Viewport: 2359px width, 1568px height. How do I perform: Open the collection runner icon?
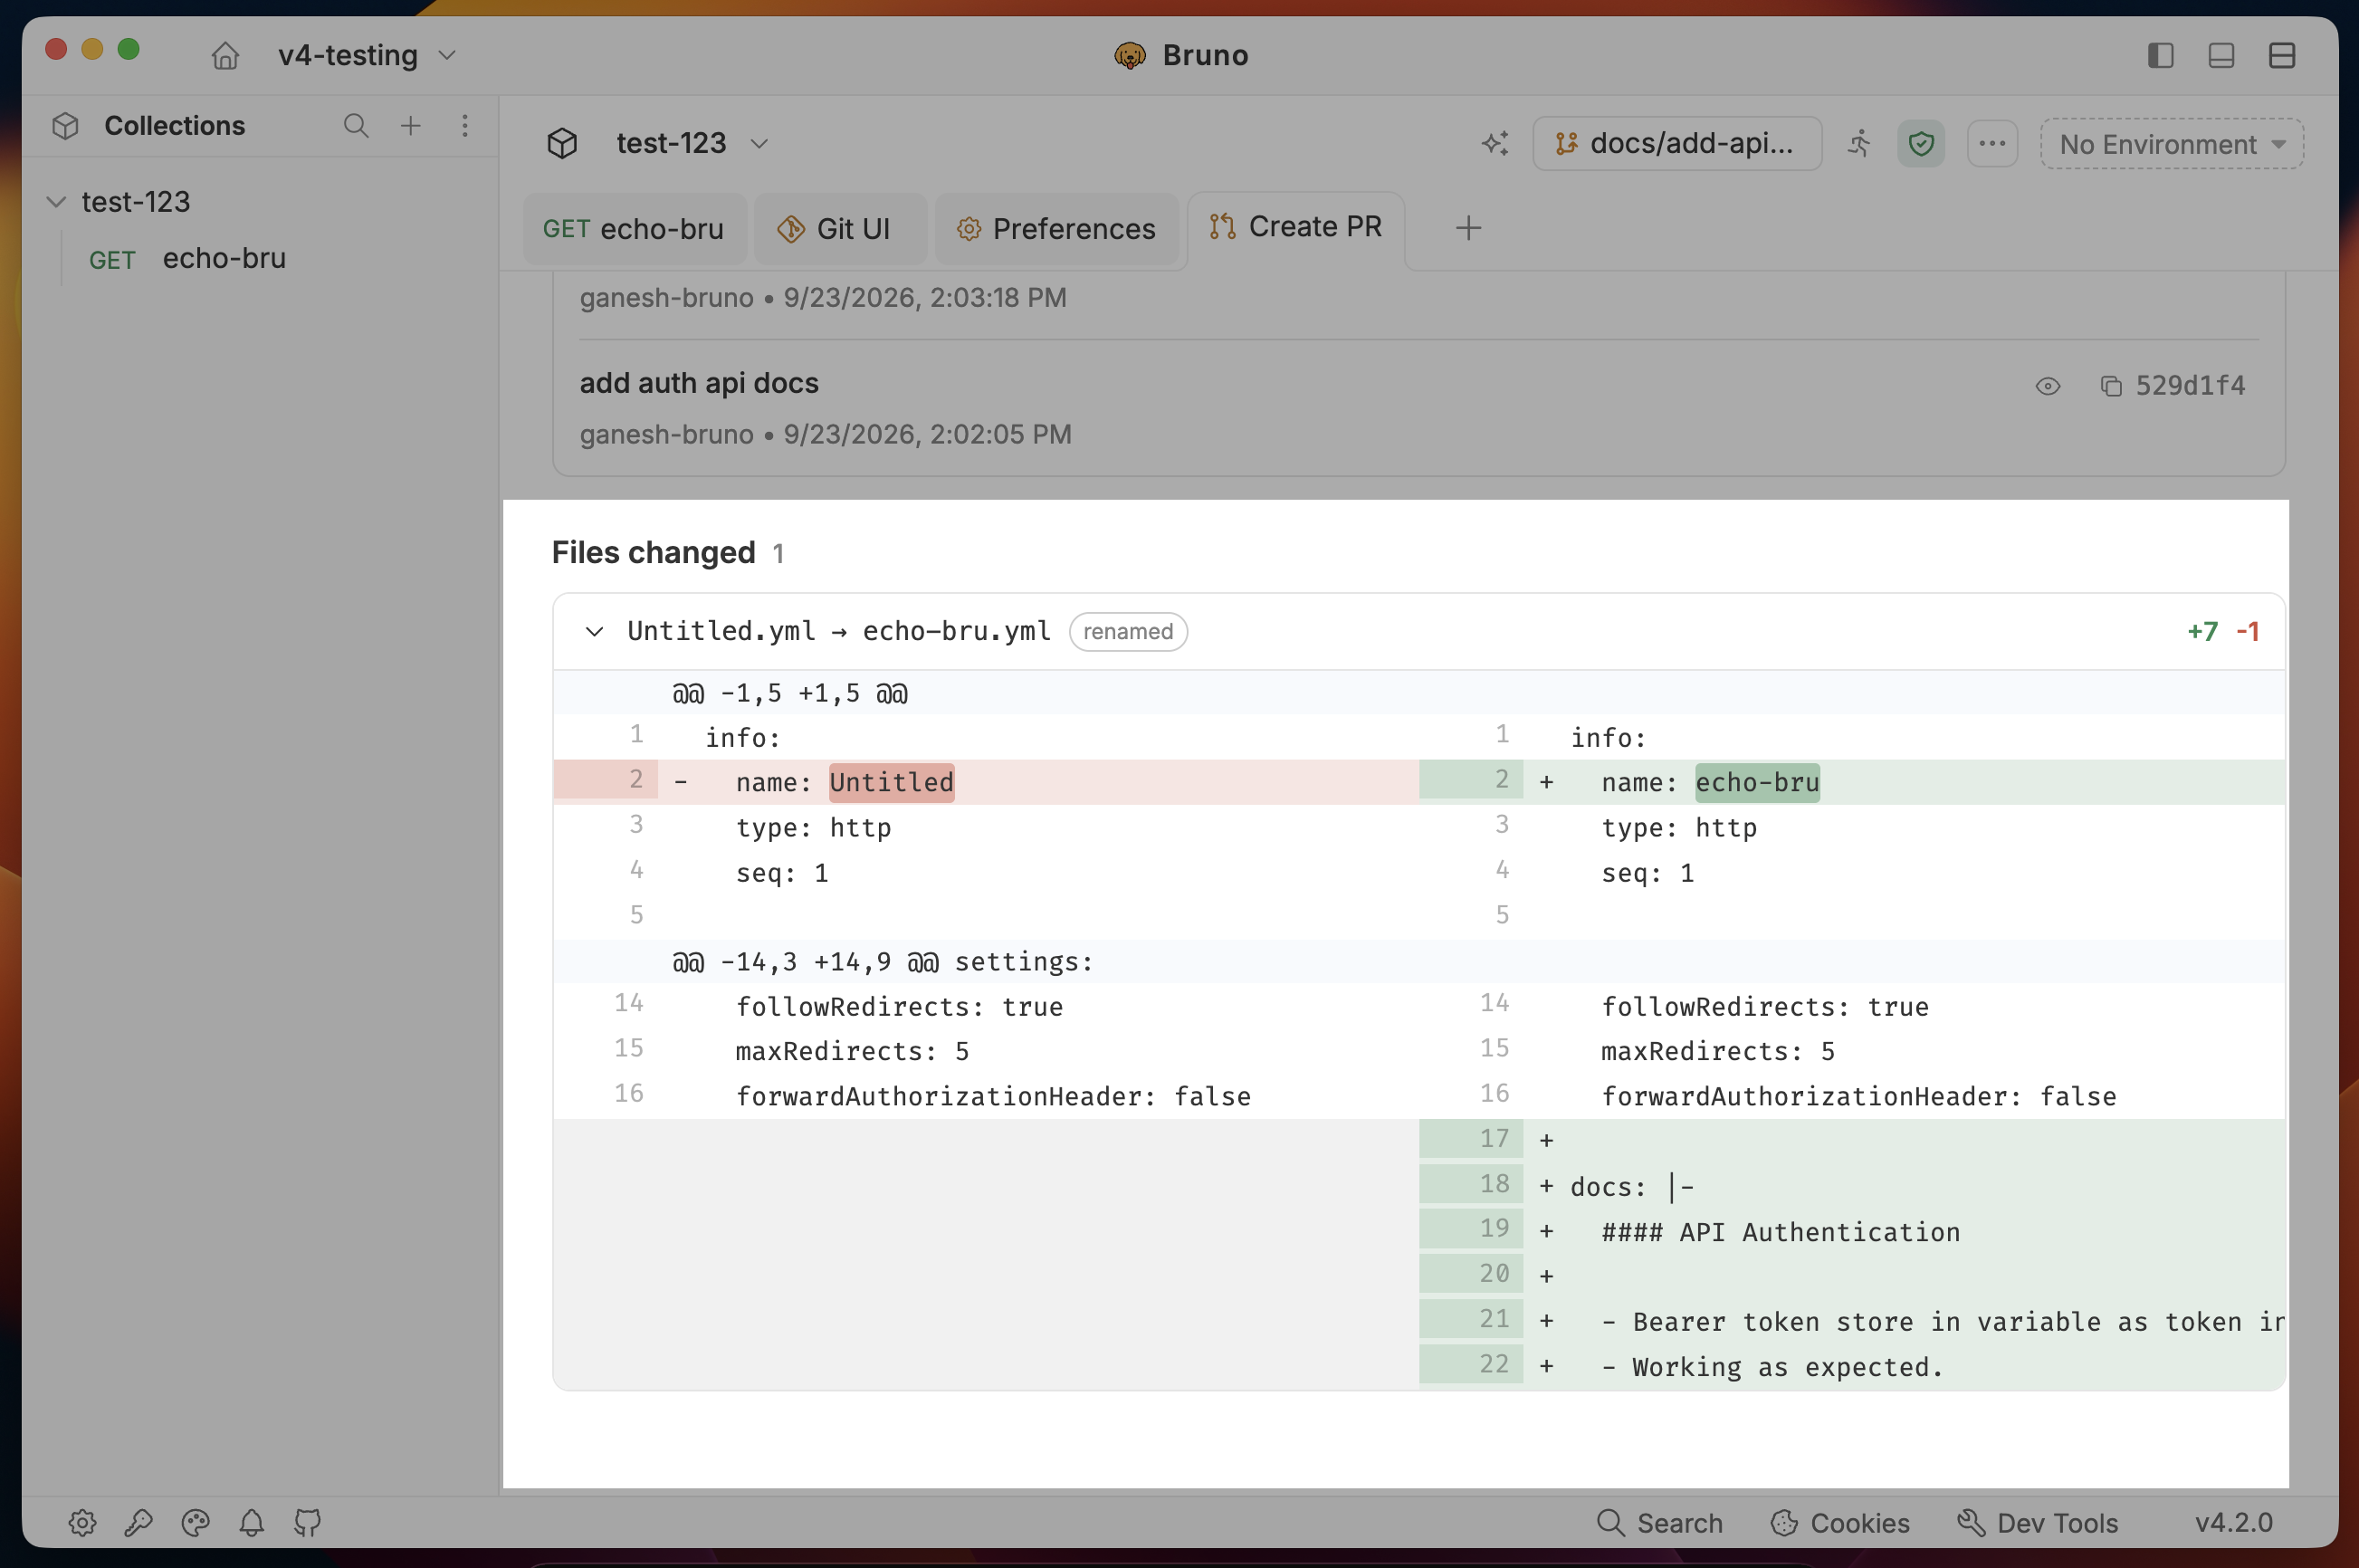(x=1859, y=143)
